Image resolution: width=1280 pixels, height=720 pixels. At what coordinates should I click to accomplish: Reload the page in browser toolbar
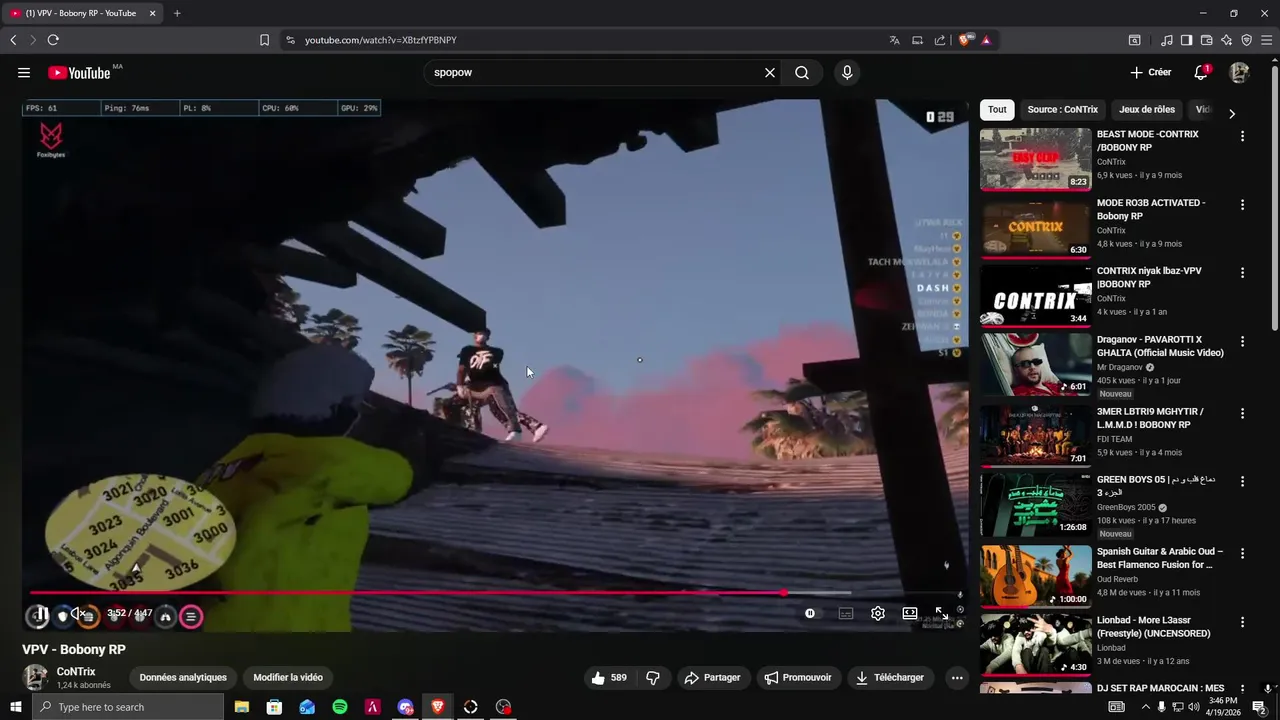pos(53,40)
